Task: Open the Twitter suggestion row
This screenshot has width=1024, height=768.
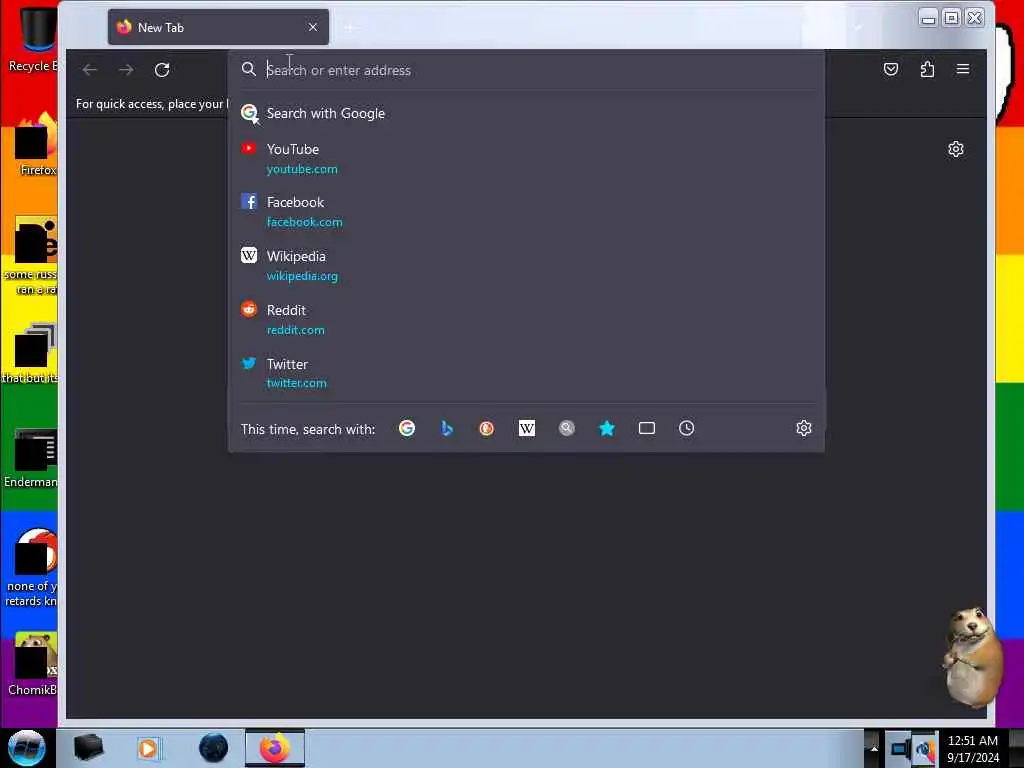Action: (x=526, y=373)
